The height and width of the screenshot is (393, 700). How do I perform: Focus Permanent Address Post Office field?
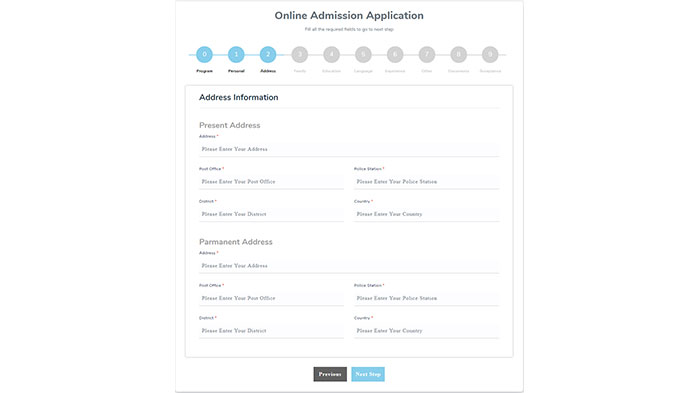click(271, 298)
